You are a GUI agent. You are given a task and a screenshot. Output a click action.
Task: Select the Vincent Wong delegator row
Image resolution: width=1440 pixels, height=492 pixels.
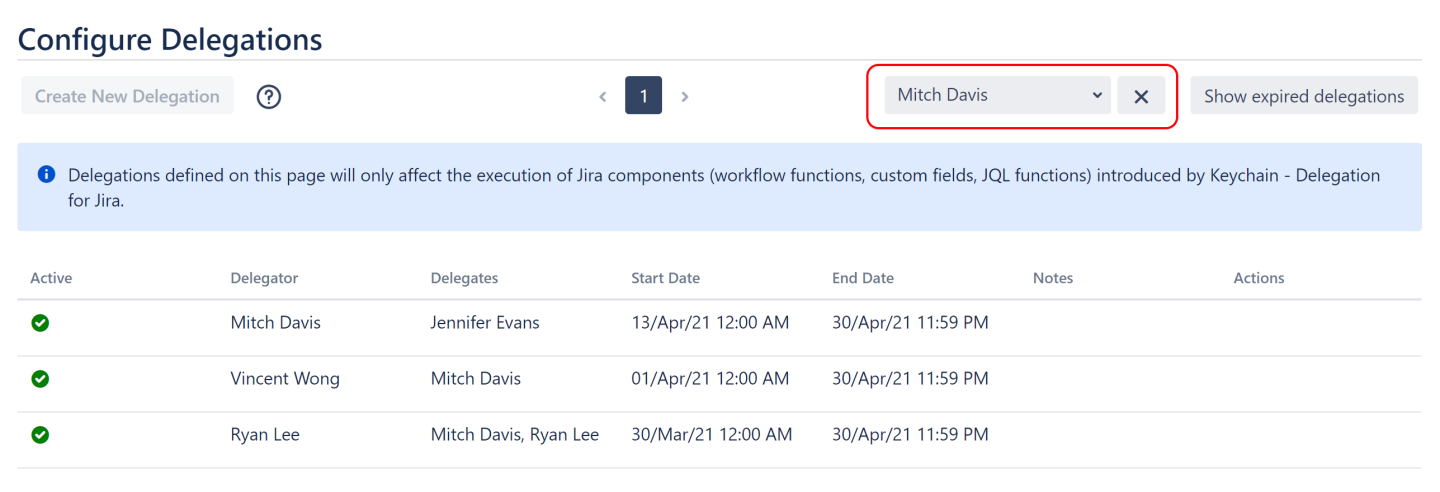point(285,379)
